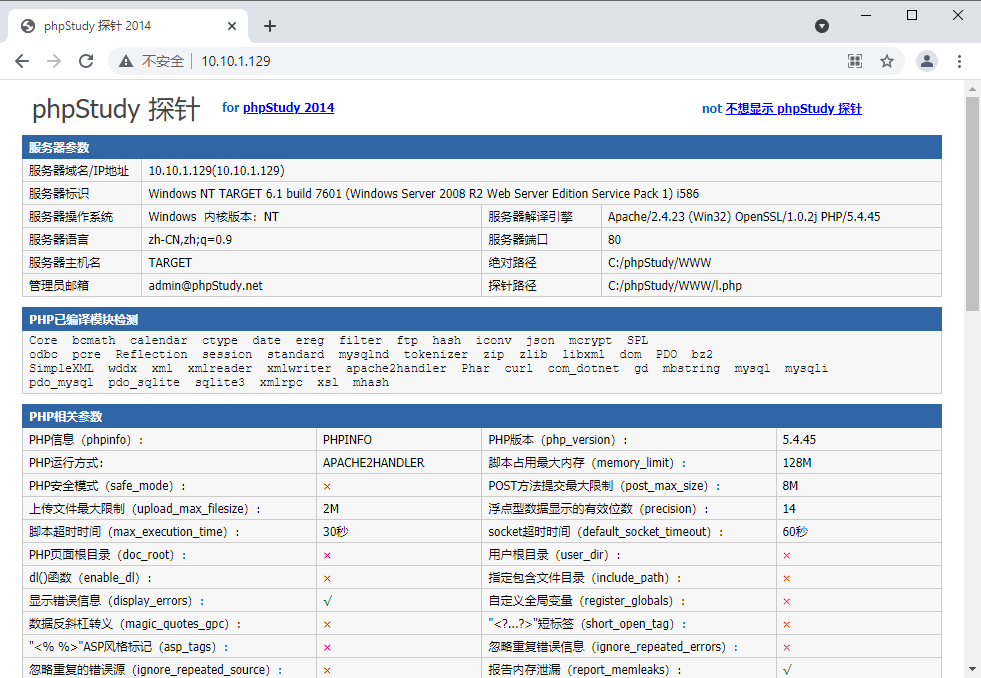
Task: Click the admin@phpStudy.net email
Action: tap(205, 286)
